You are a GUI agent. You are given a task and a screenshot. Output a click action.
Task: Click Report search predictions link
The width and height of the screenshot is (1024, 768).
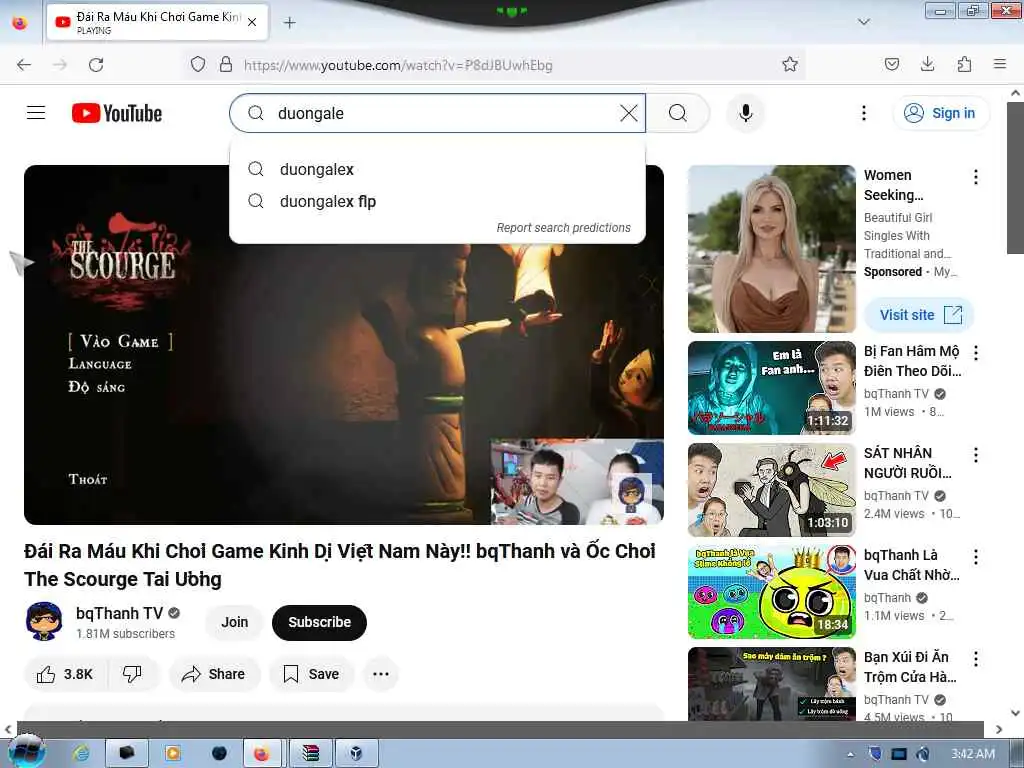pos(563,227)
